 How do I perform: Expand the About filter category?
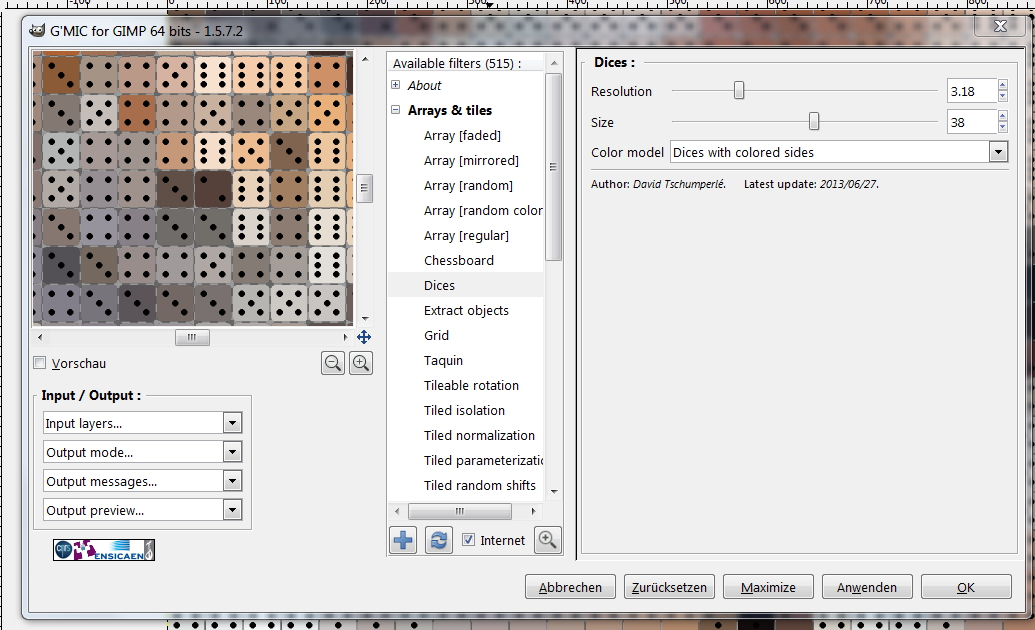click(x=396, y=85)
